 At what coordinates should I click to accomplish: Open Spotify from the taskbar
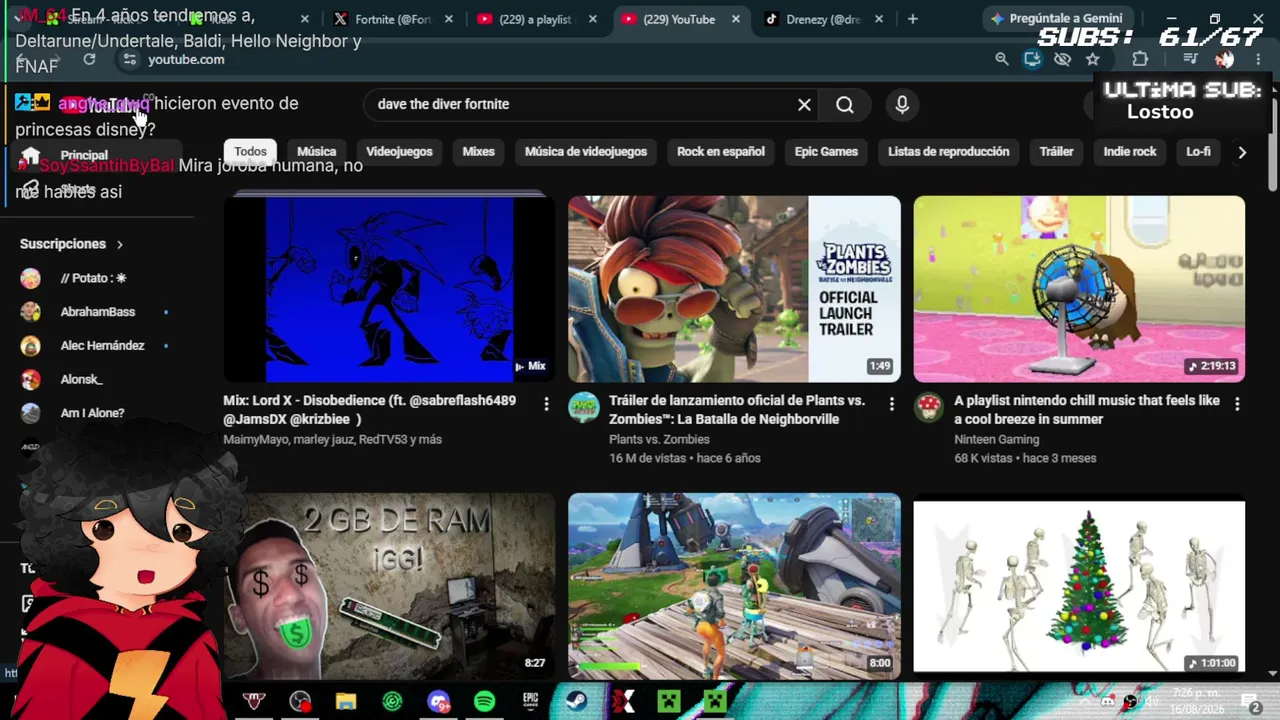pos(484,702)
